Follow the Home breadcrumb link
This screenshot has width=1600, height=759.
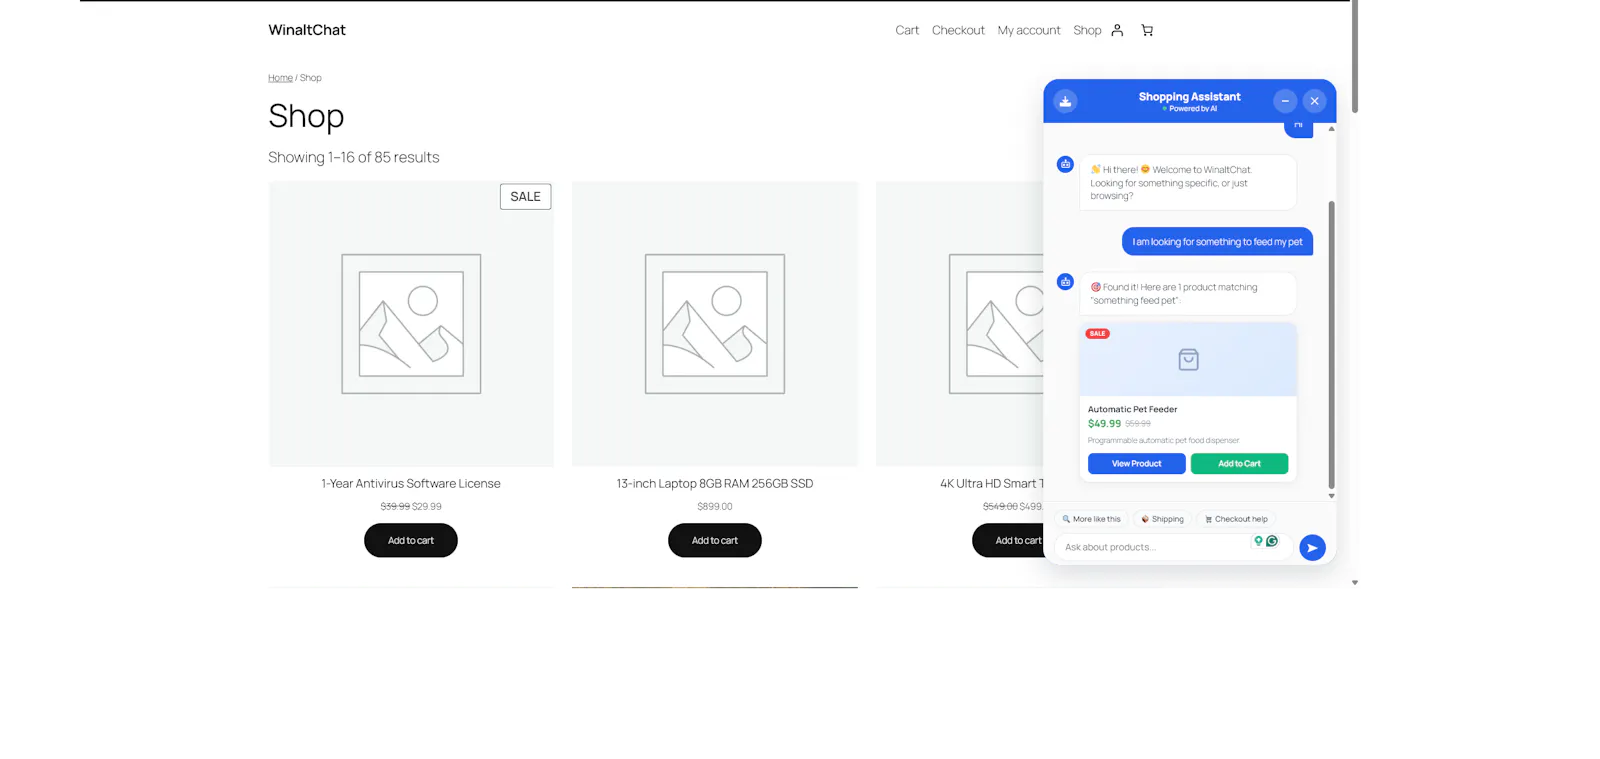(x=280, y=78)
